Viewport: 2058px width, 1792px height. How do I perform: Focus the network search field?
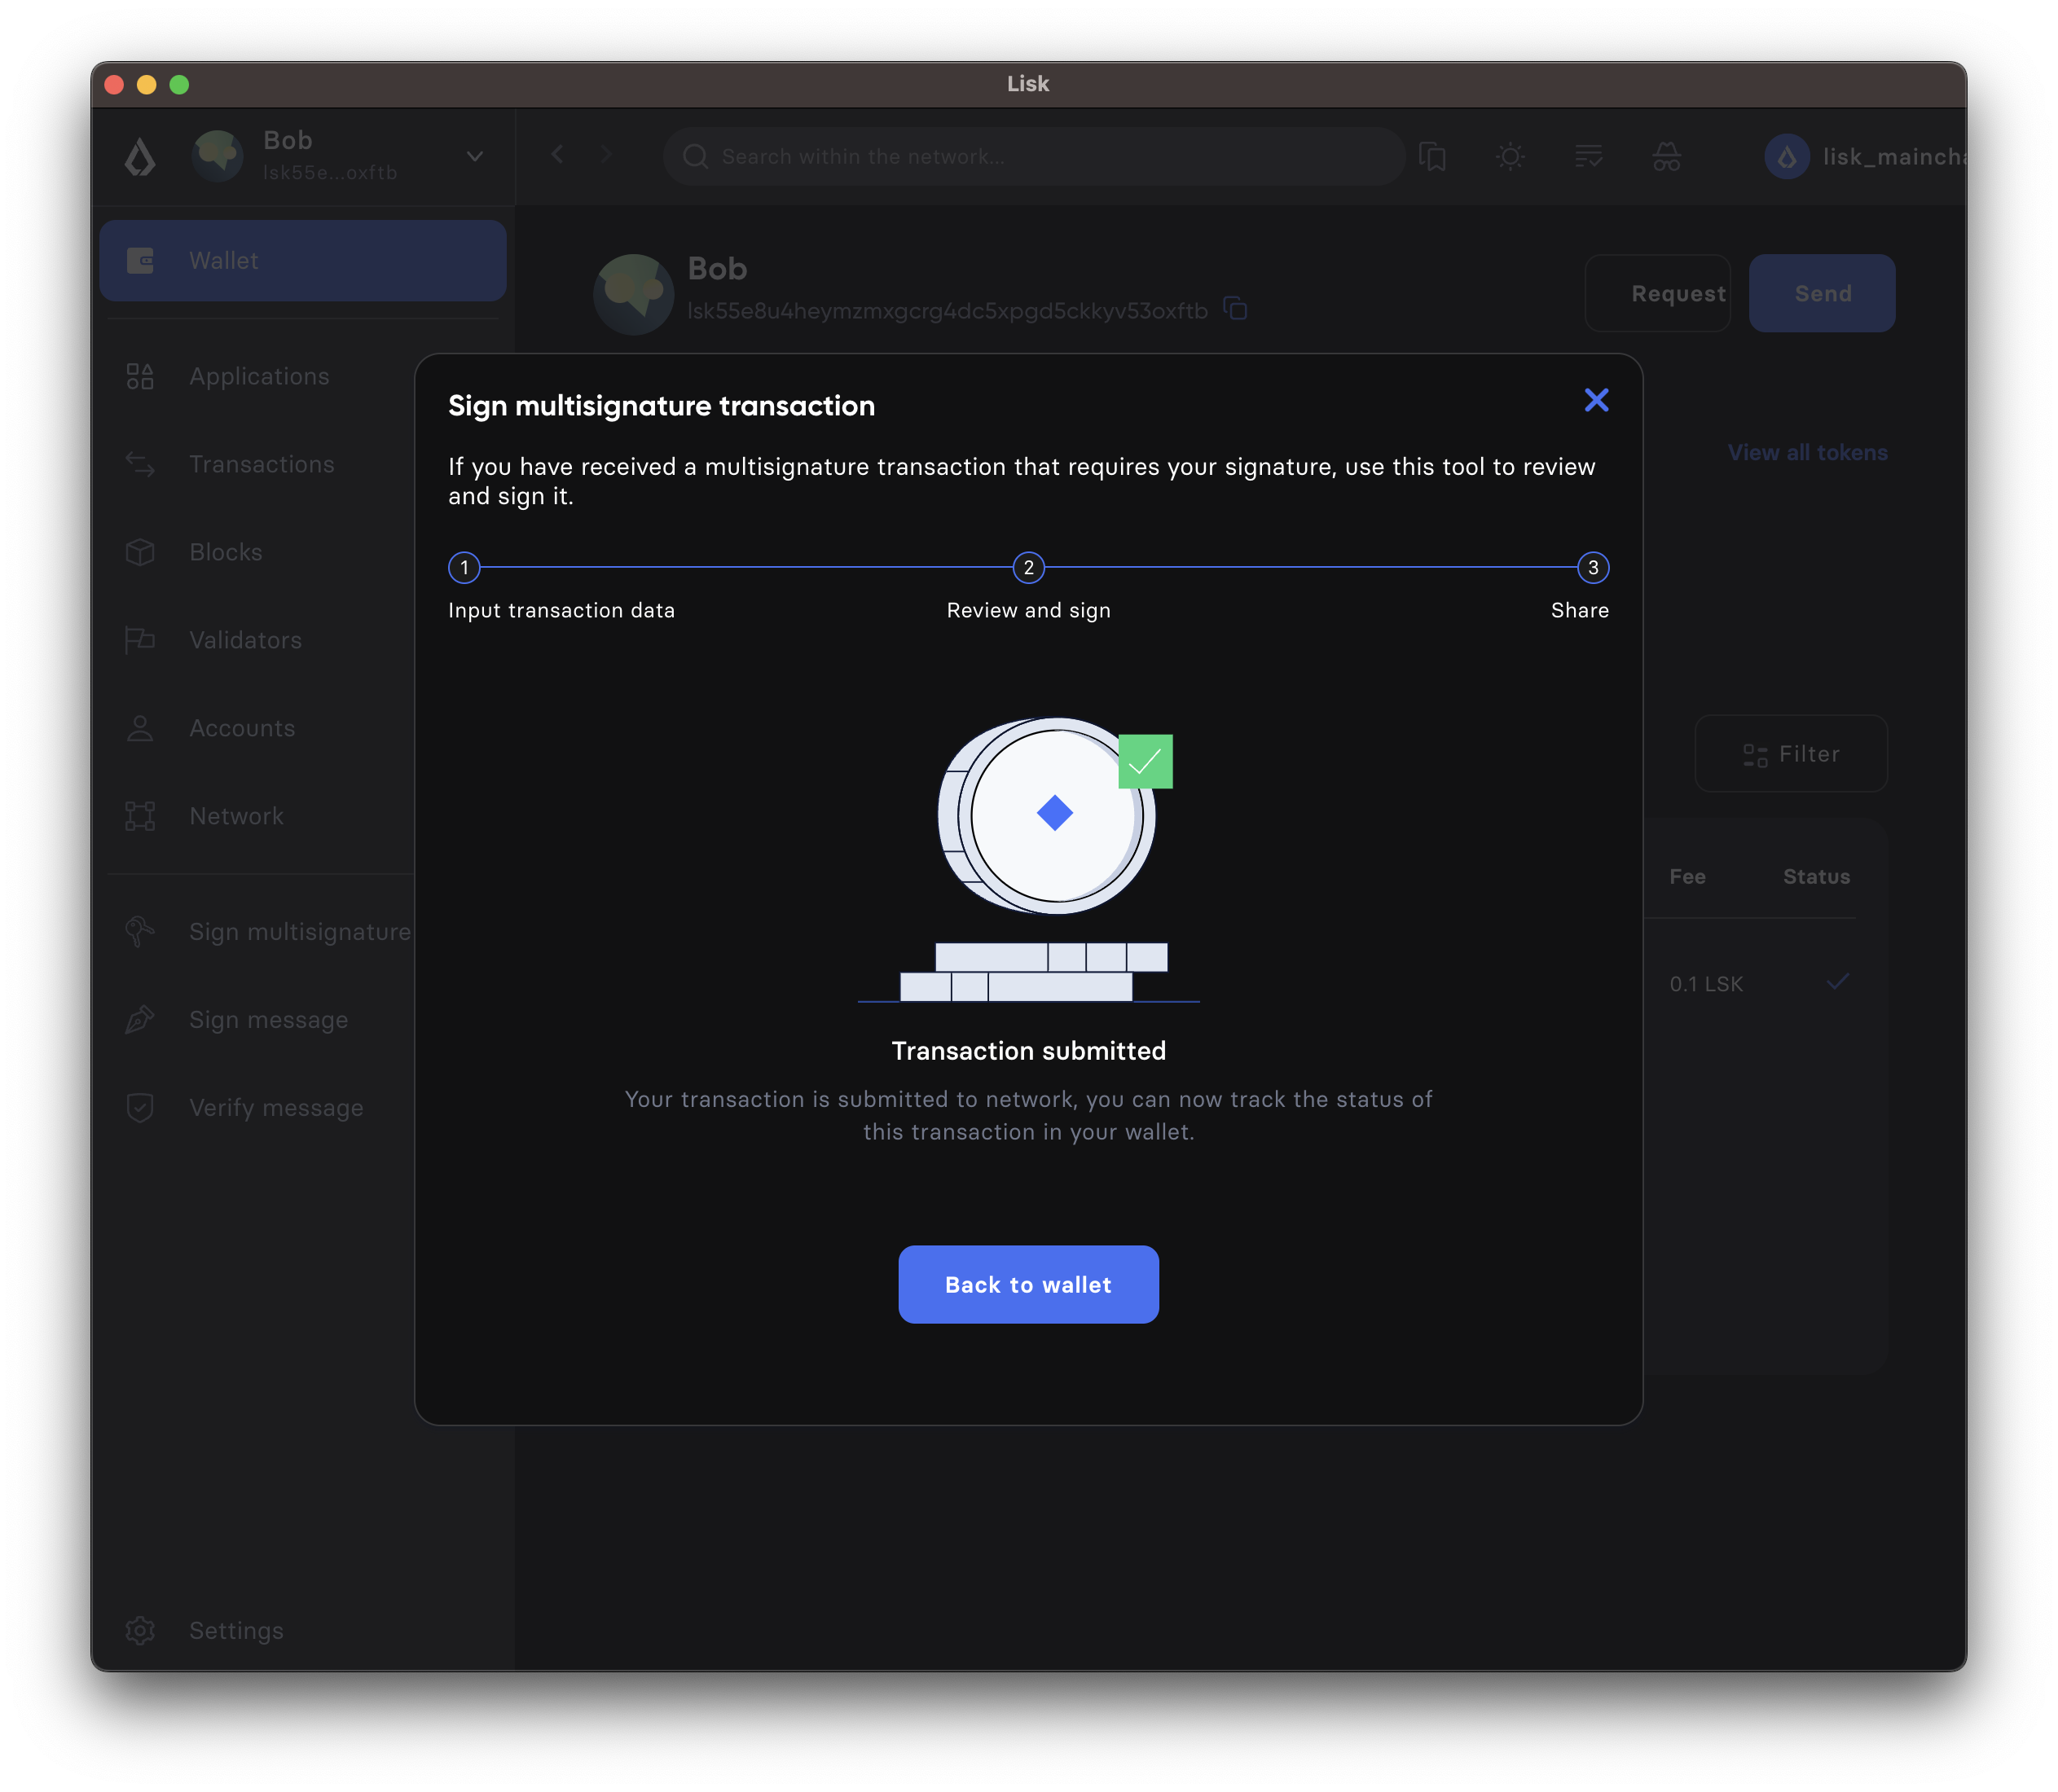tap(1035, 157)
